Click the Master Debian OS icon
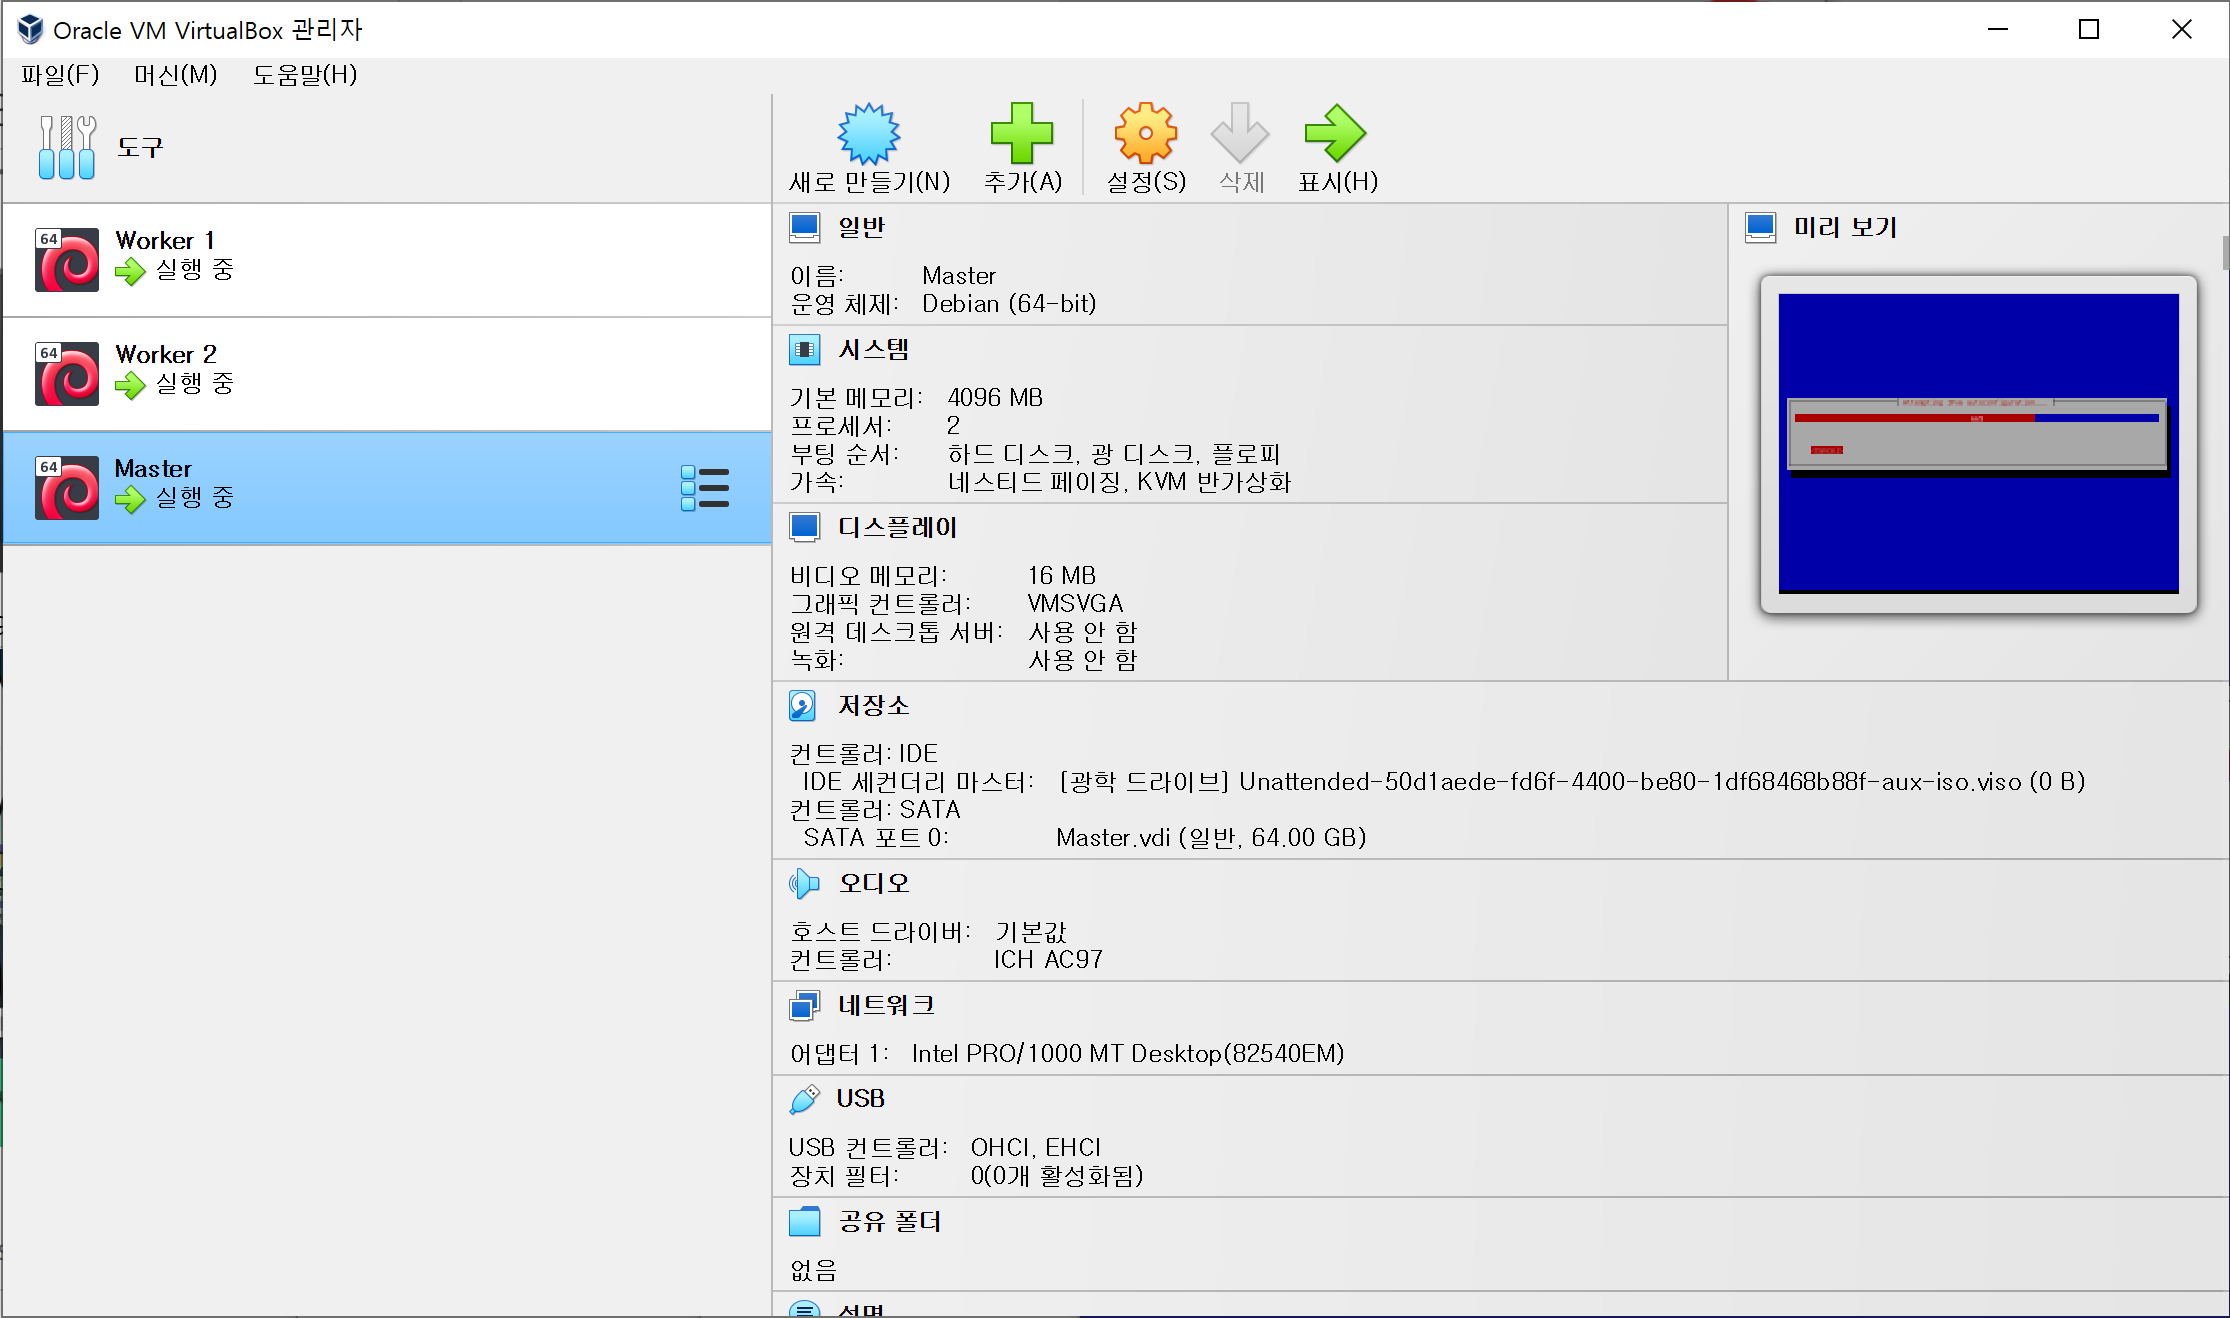 [x=67, y=488]
